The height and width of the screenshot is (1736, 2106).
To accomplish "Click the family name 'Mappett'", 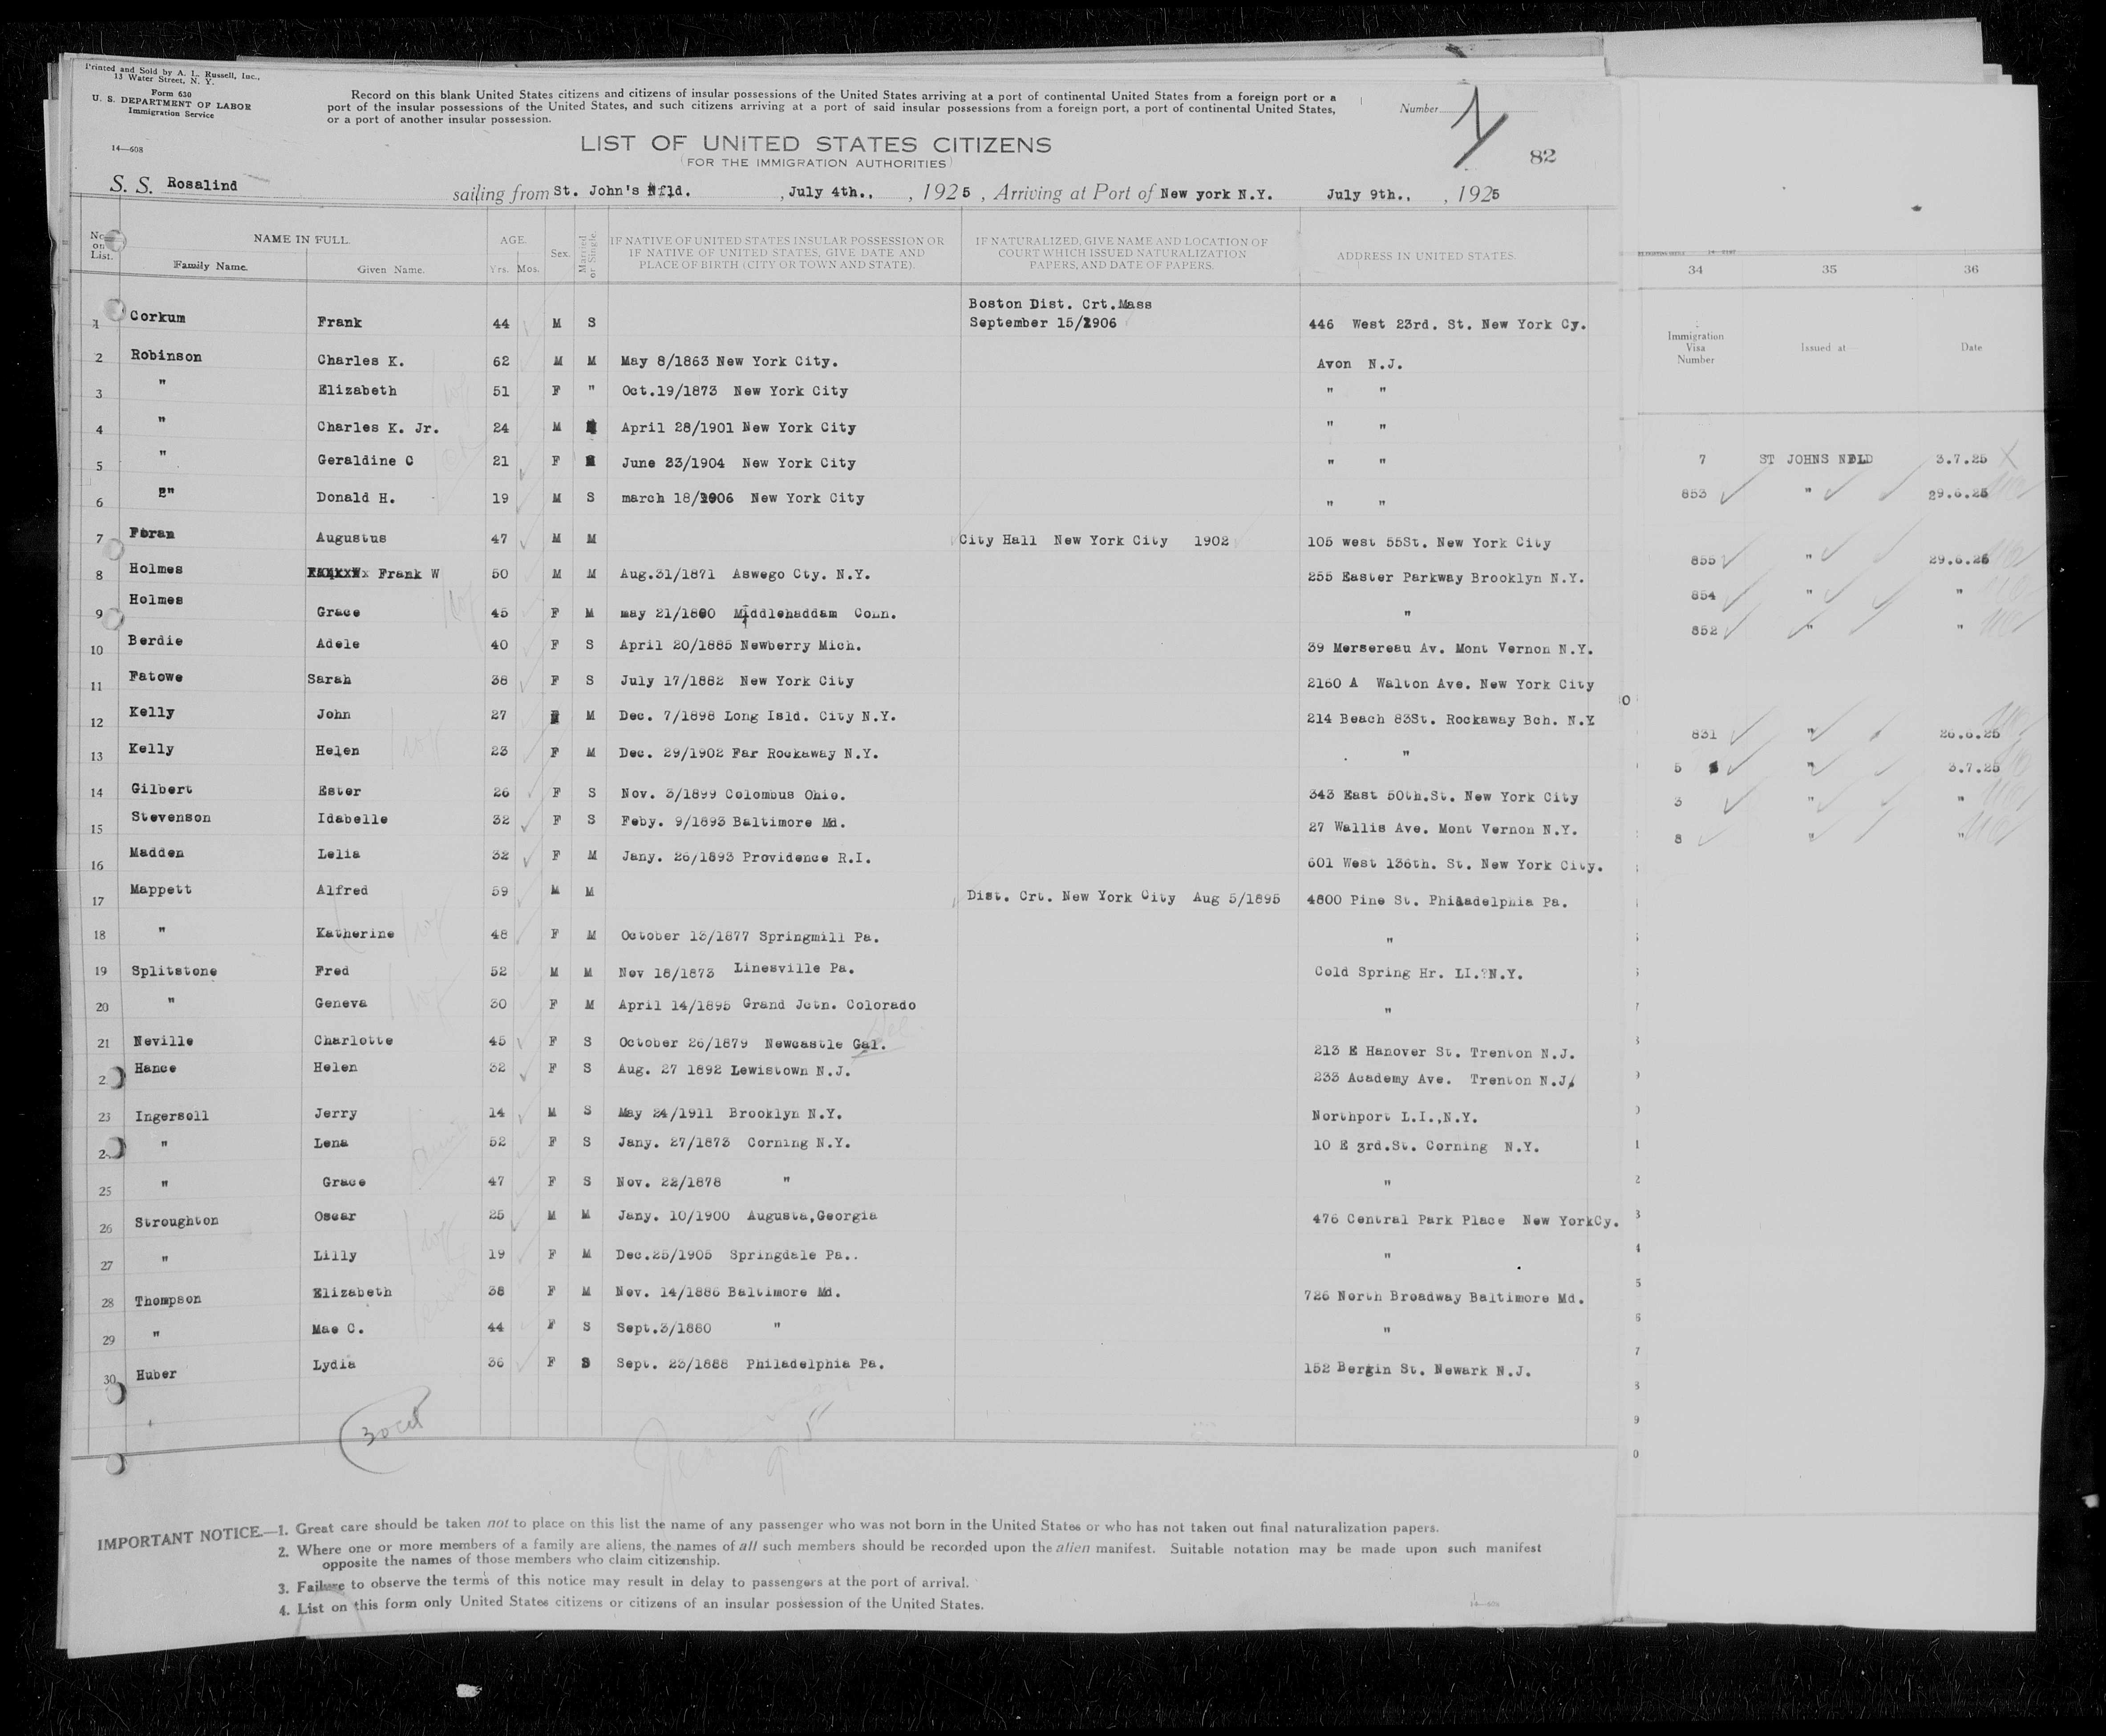I will (161, 890).
